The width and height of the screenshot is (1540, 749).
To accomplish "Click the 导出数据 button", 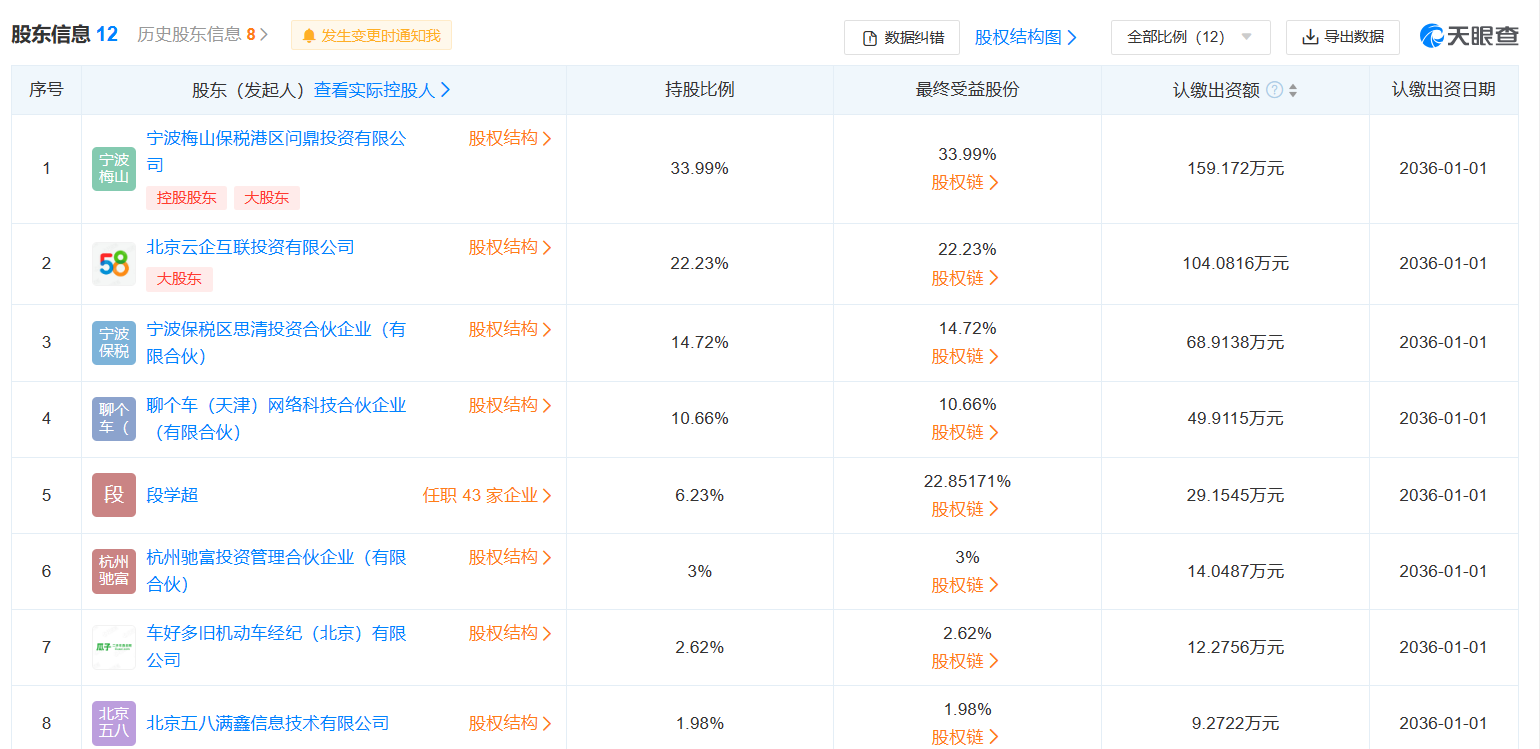I will tap(1343, 37).
